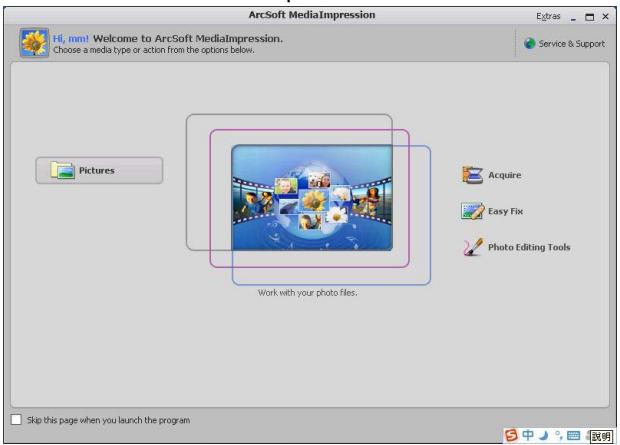
Task: Click the Sogou S input method icon
Action: point(511,435)
